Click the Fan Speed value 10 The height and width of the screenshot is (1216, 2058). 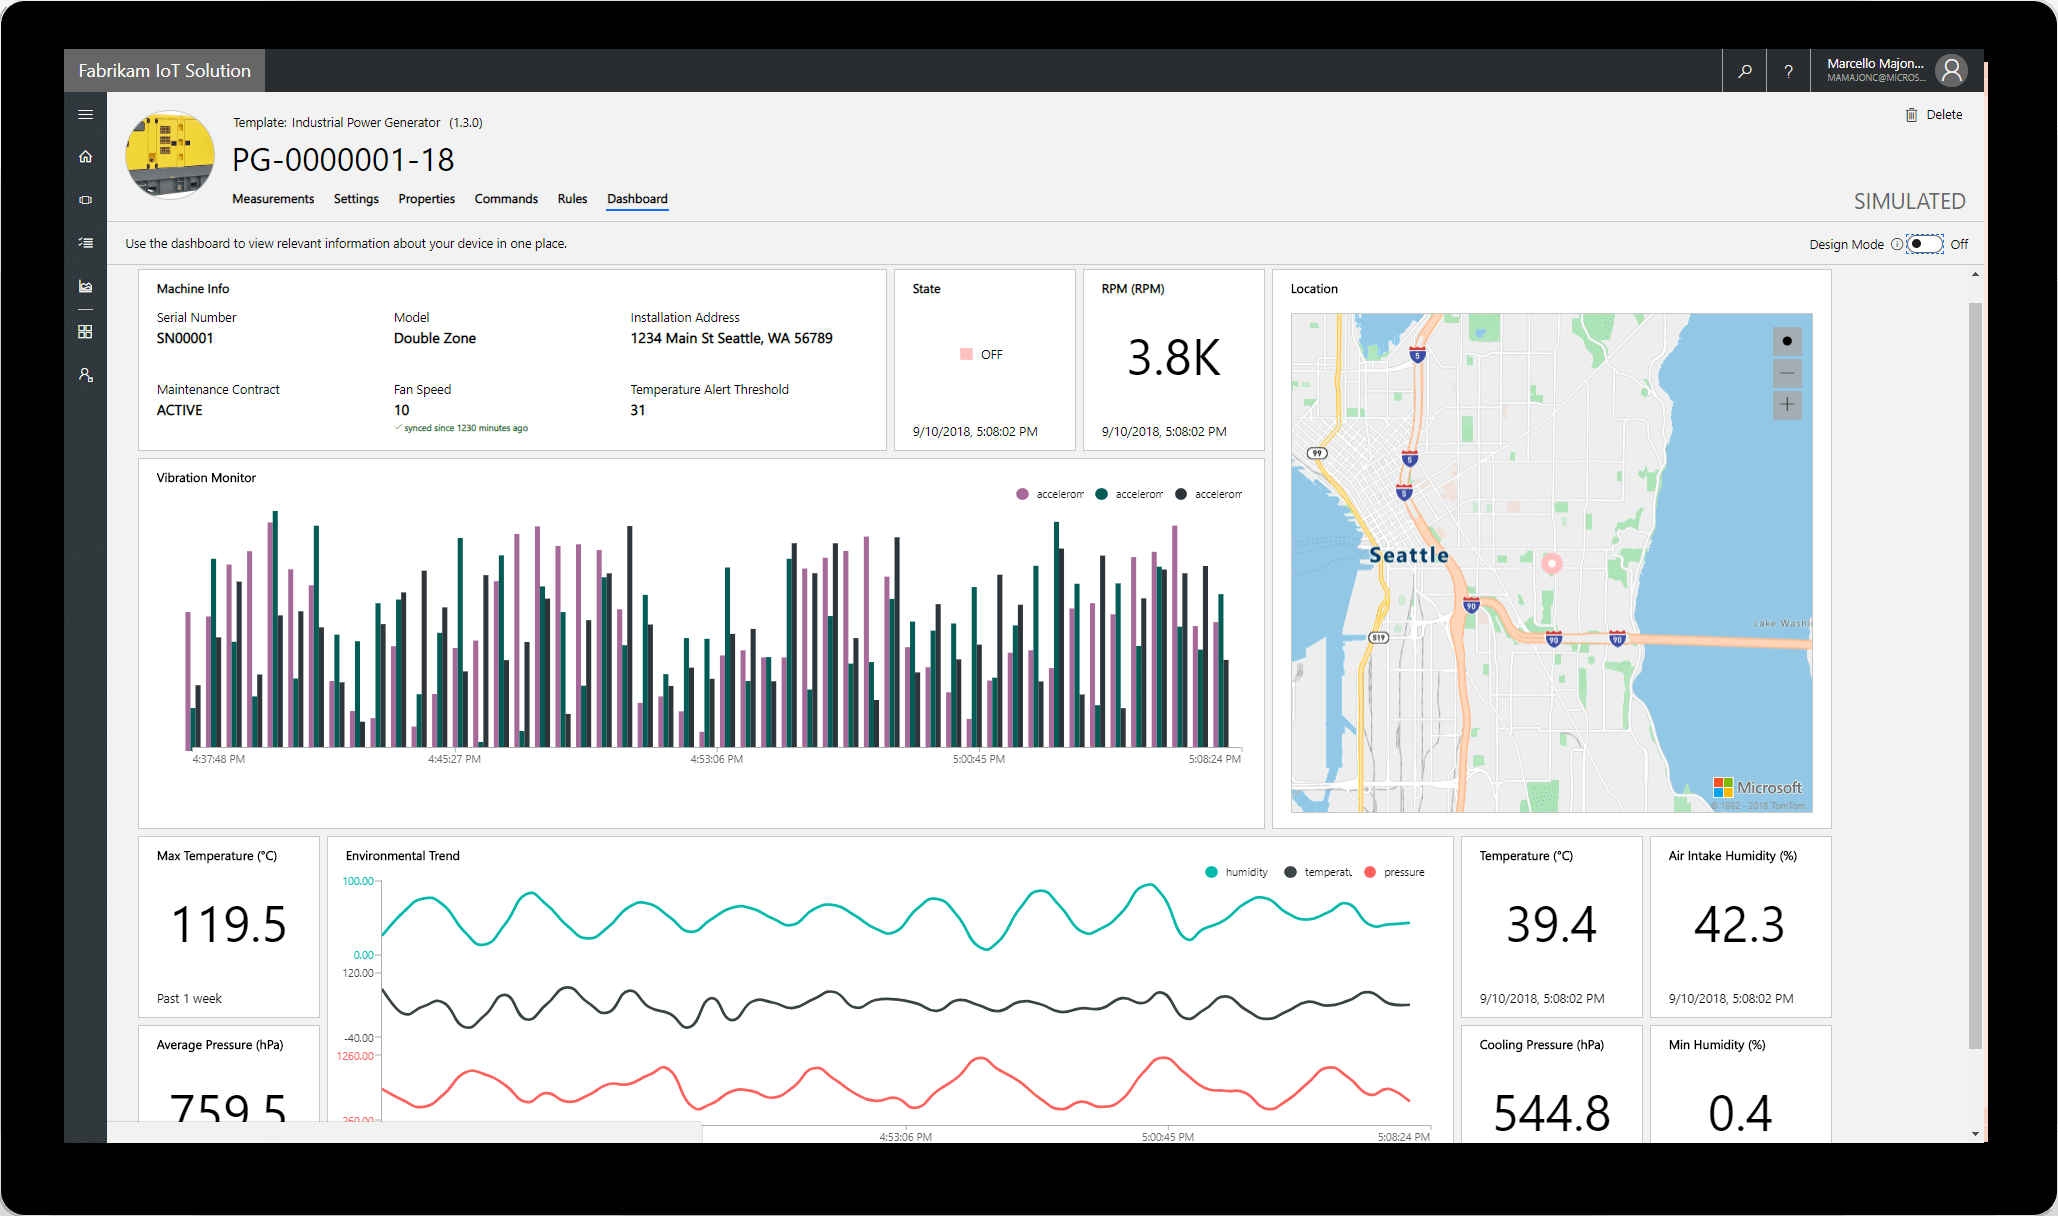point(401,410)
